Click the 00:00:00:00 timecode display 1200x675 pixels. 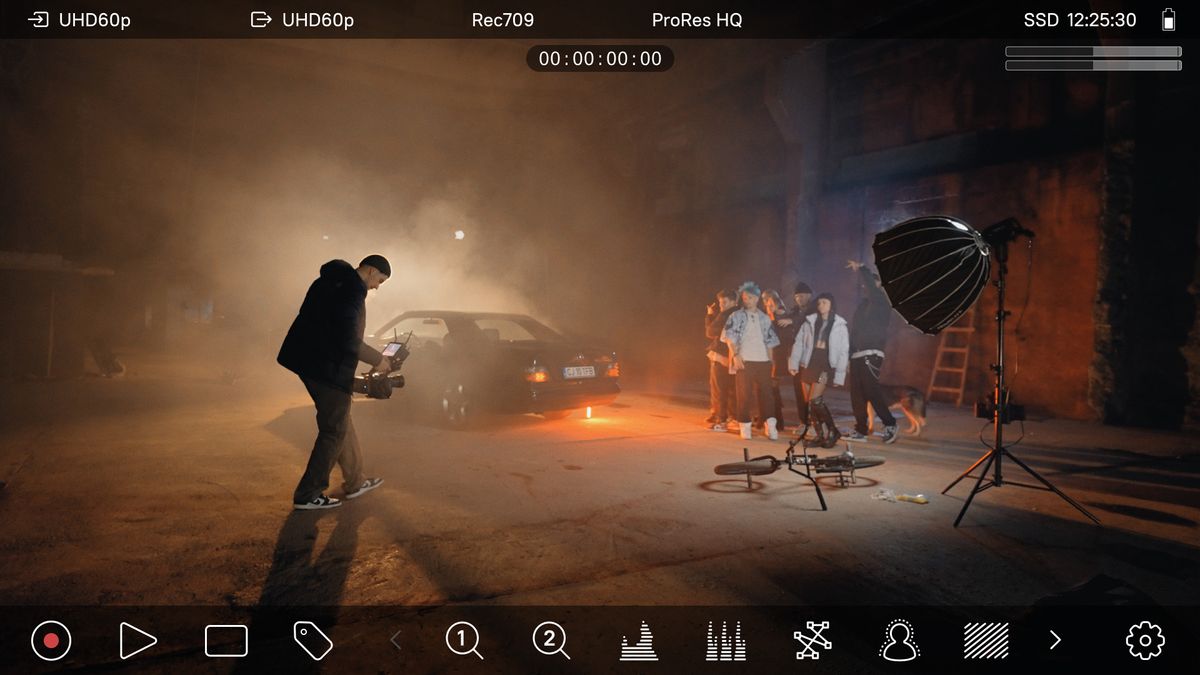pyautogui.click(x=598, y=58)
